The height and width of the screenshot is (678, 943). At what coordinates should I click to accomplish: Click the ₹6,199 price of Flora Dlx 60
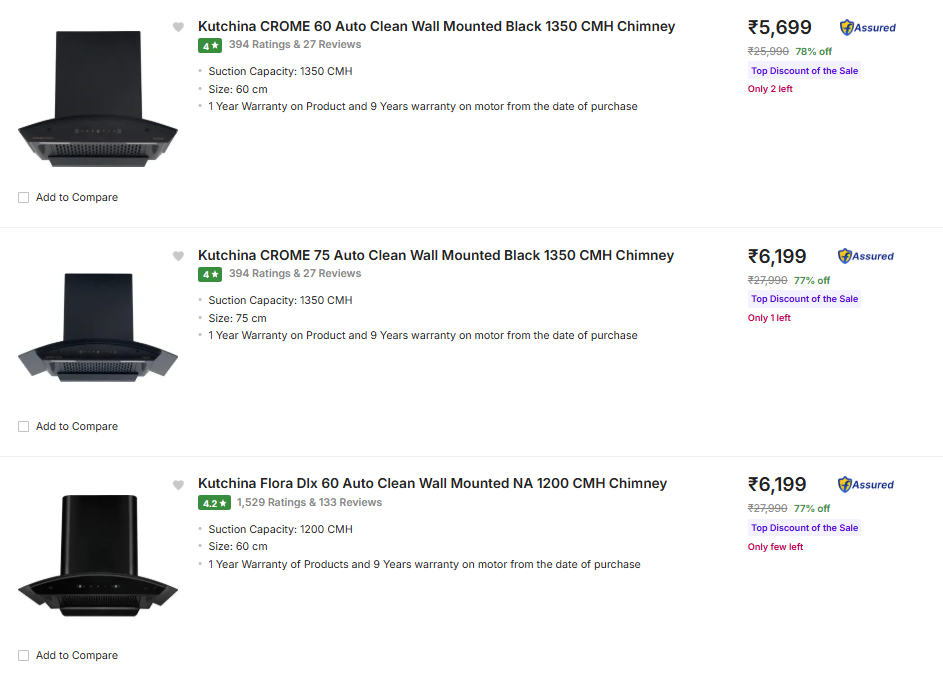(x=777, y=485)
